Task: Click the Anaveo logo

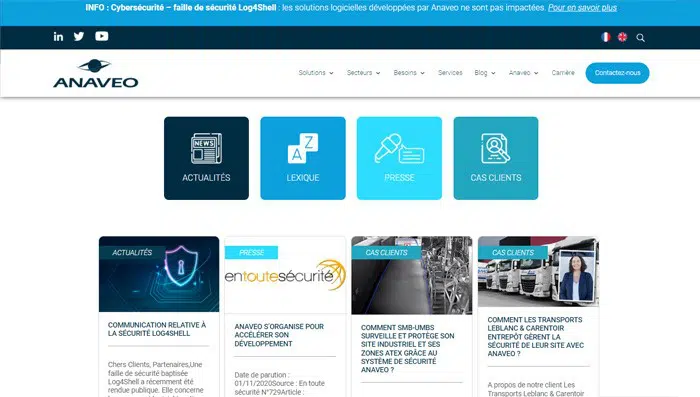Action: (x=96, y=73)
